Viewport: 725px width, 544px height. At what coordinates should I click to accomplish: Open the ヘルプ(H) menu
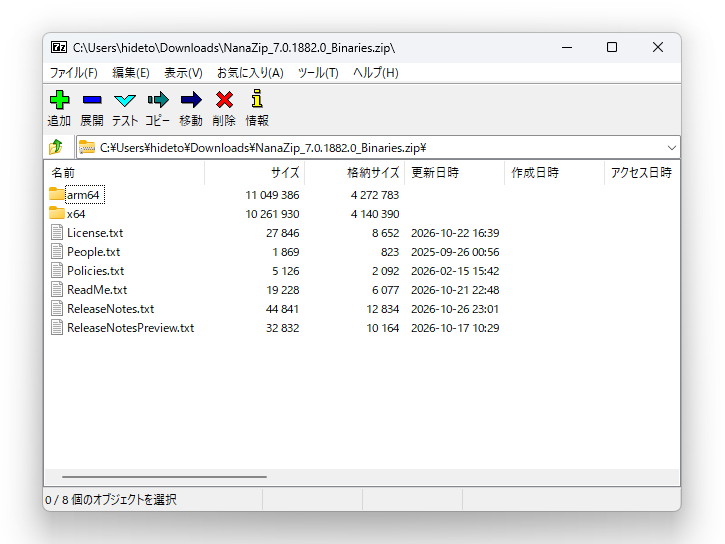(x=375, y=73)
